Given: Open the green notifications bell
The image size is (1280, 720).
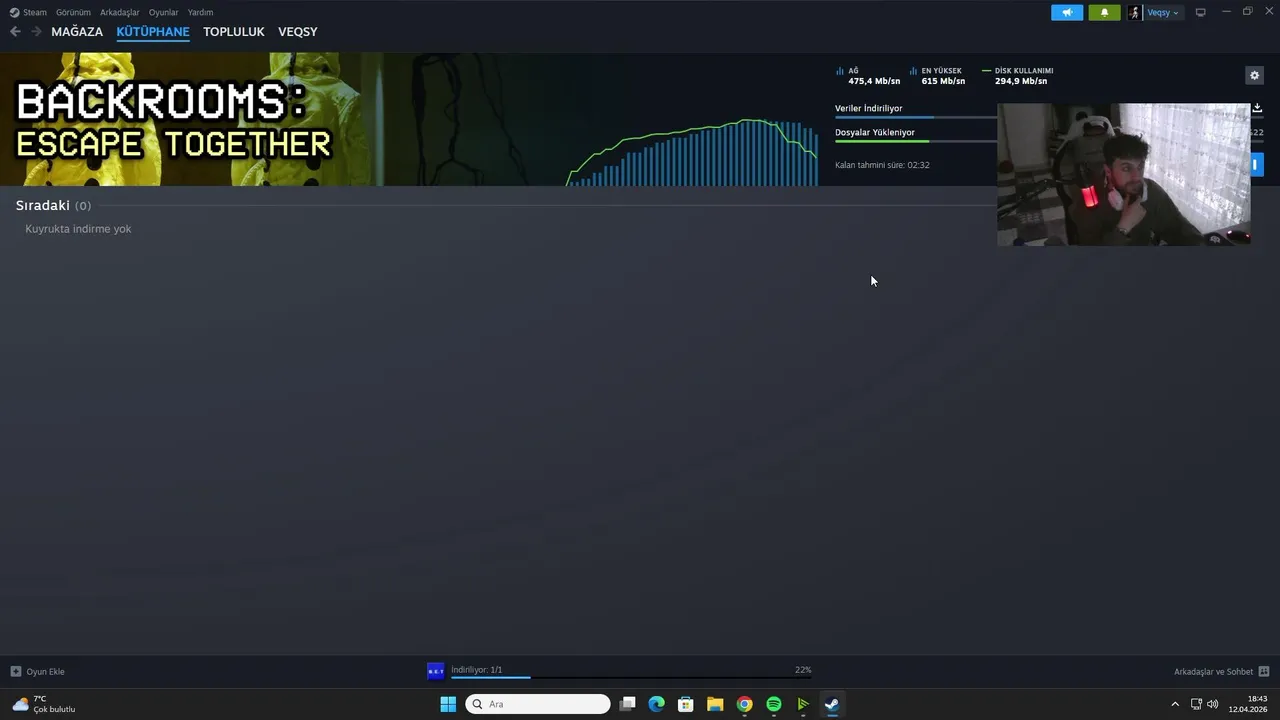Looking at the screenshot, I should (x=1104, y=12).
